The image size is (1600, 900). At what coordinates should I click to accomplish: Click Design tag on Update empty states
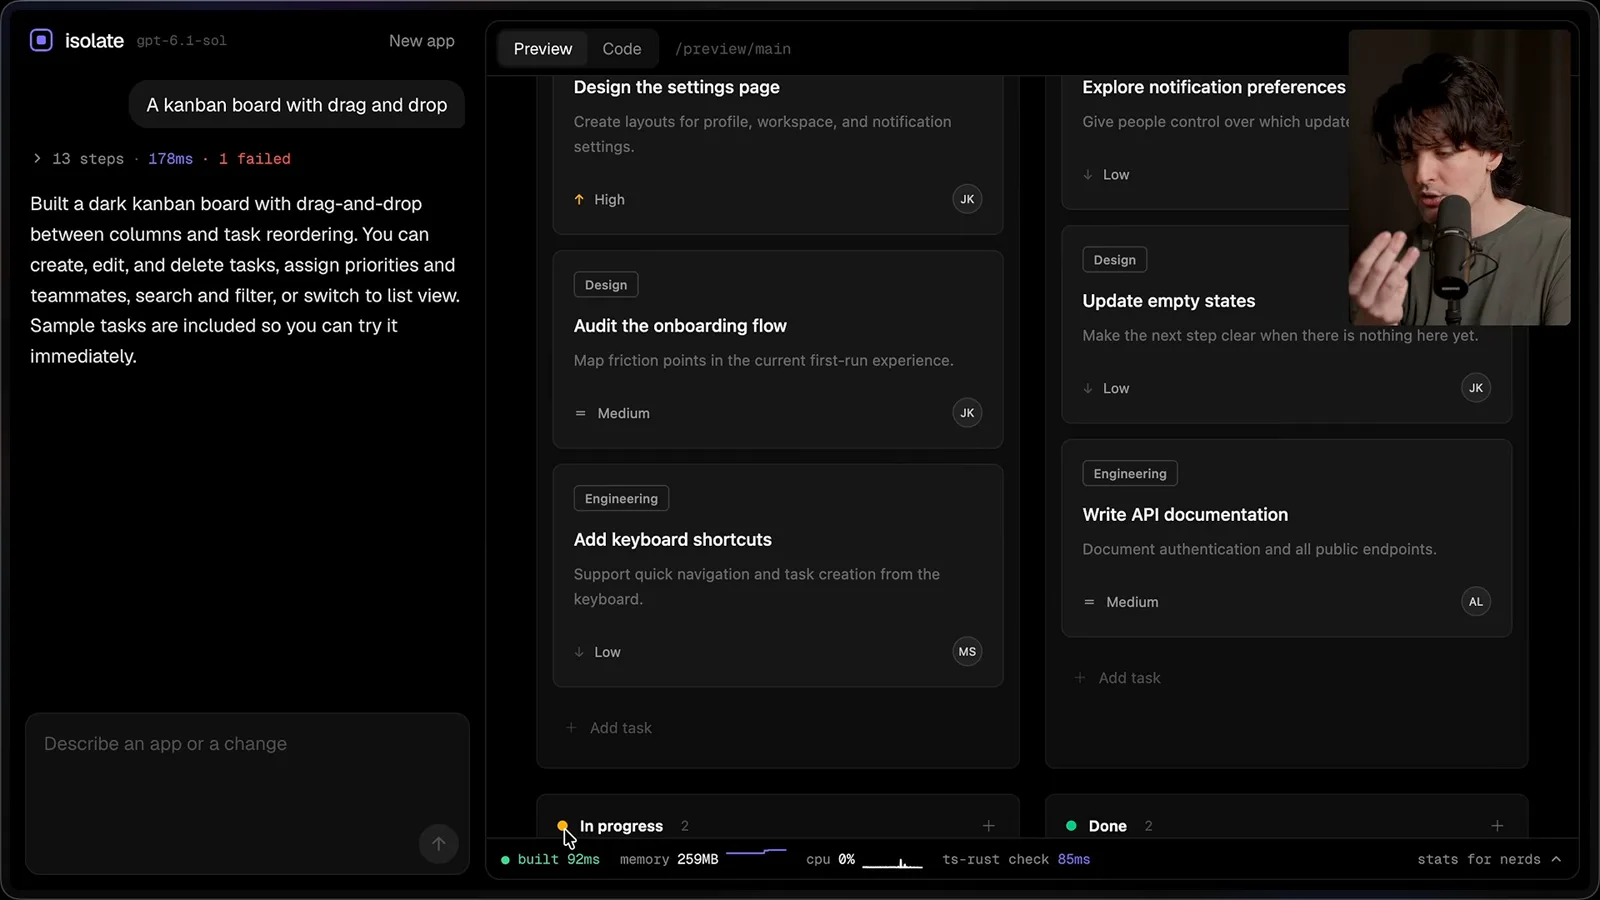tap(1115, 260)
